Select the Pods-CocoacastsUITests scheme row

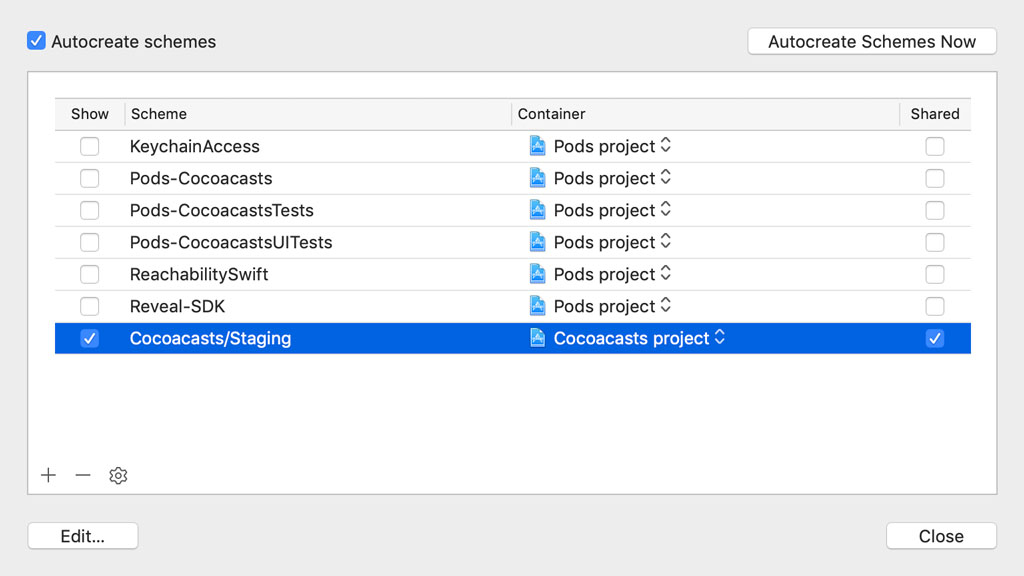[300, 242]
